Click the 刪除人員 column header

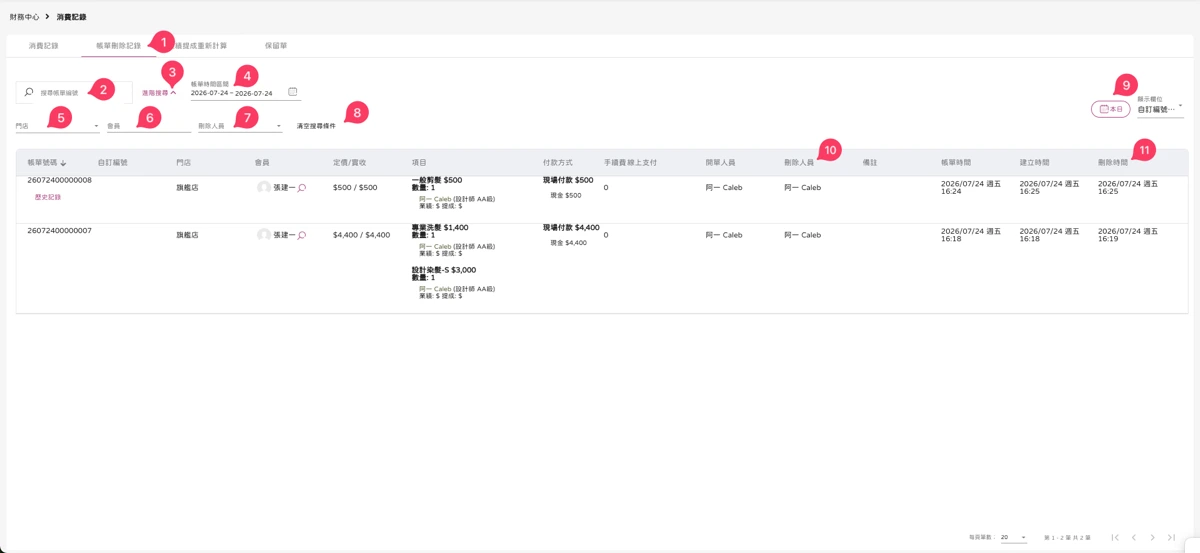[800, 162]
